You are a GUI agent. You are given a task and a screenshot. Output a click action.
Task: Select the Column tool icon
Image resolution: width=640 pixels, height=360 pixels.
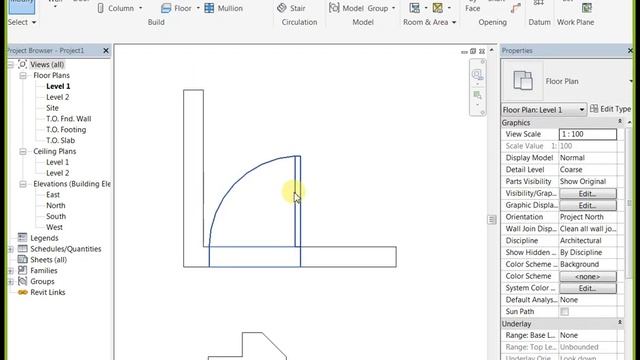[100, 8]
